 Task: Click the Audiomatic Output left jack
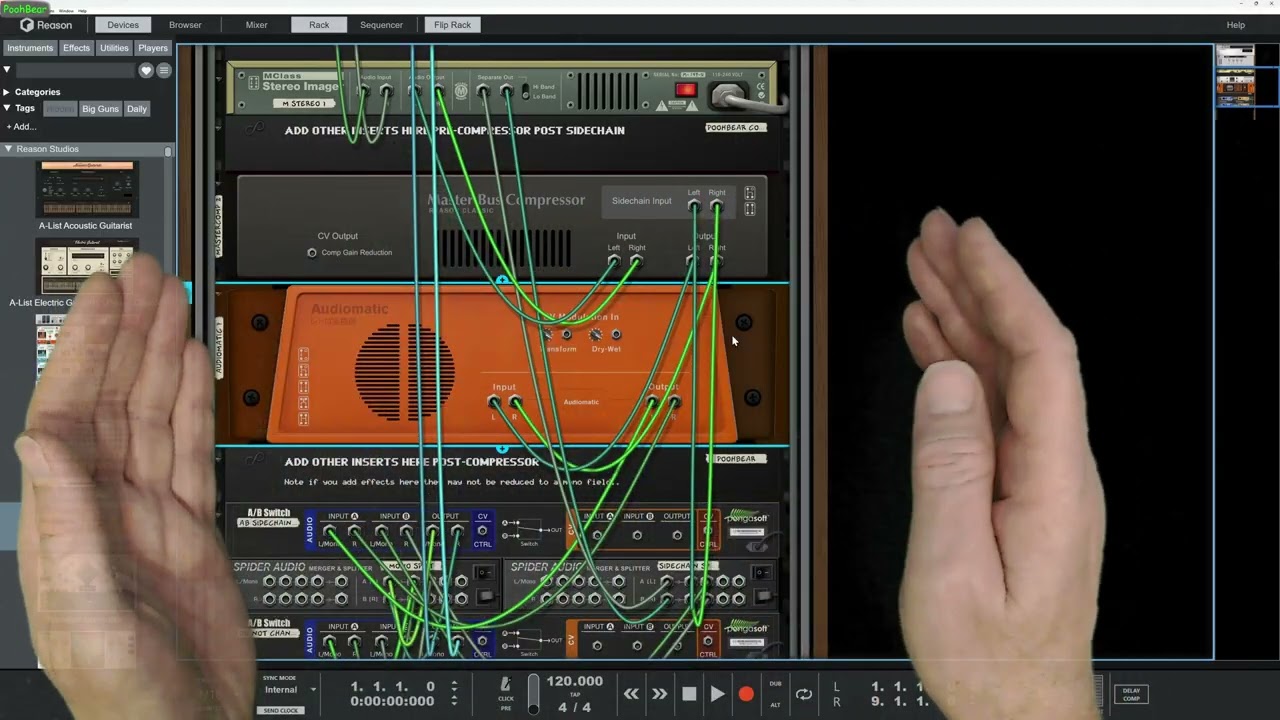coord(652,402)
